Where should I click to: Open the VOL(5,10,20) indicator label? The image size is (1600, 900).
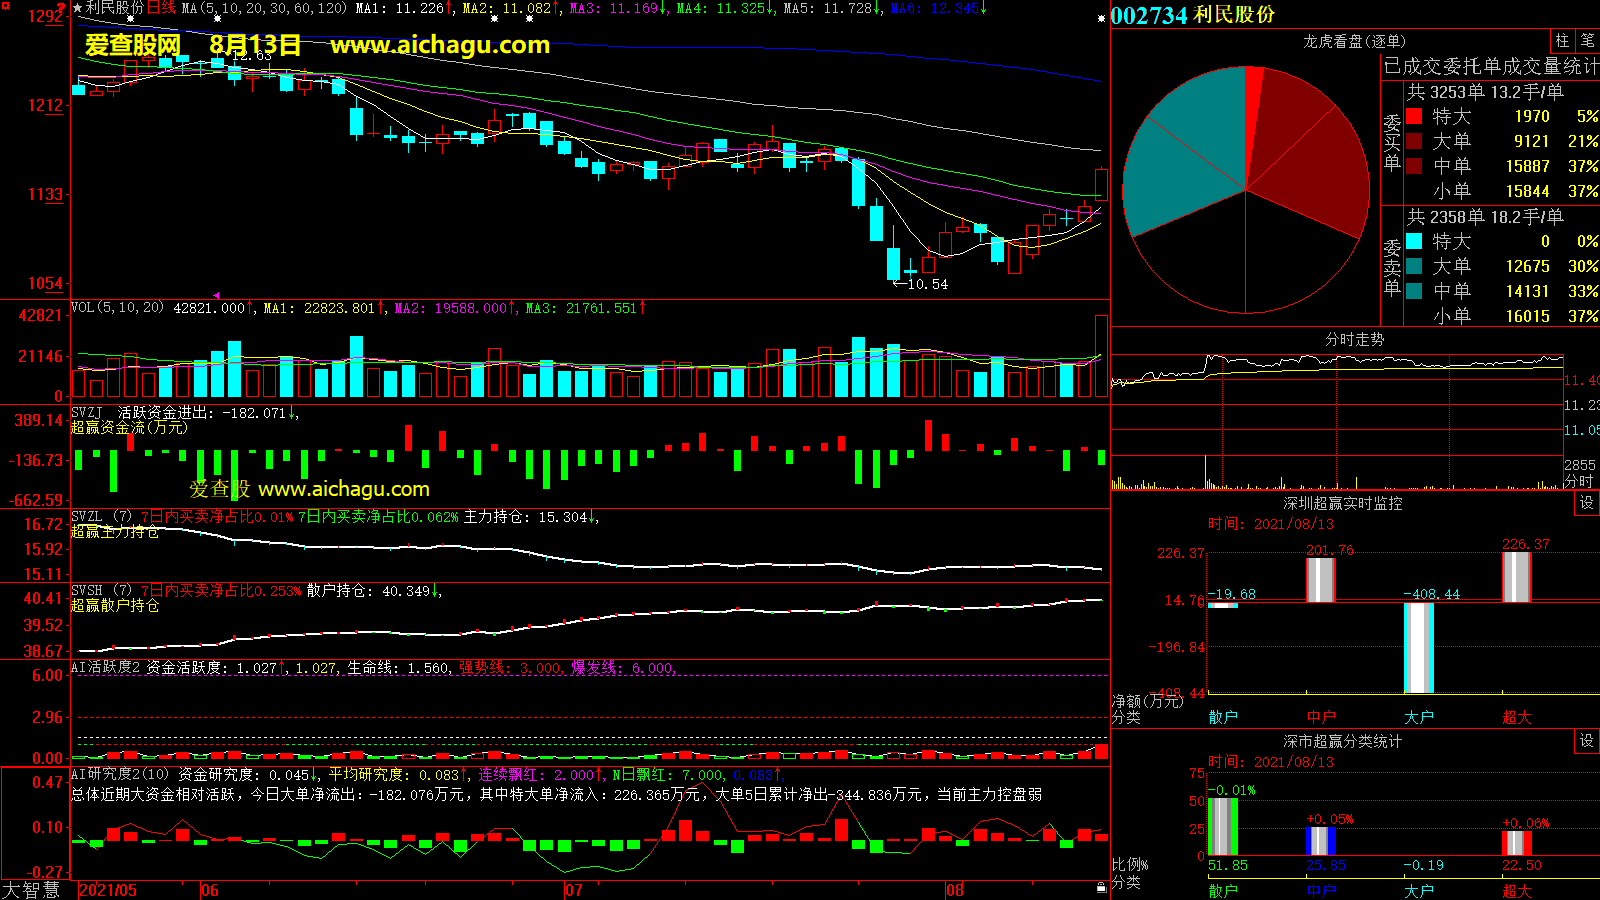(x=117, y=308)
